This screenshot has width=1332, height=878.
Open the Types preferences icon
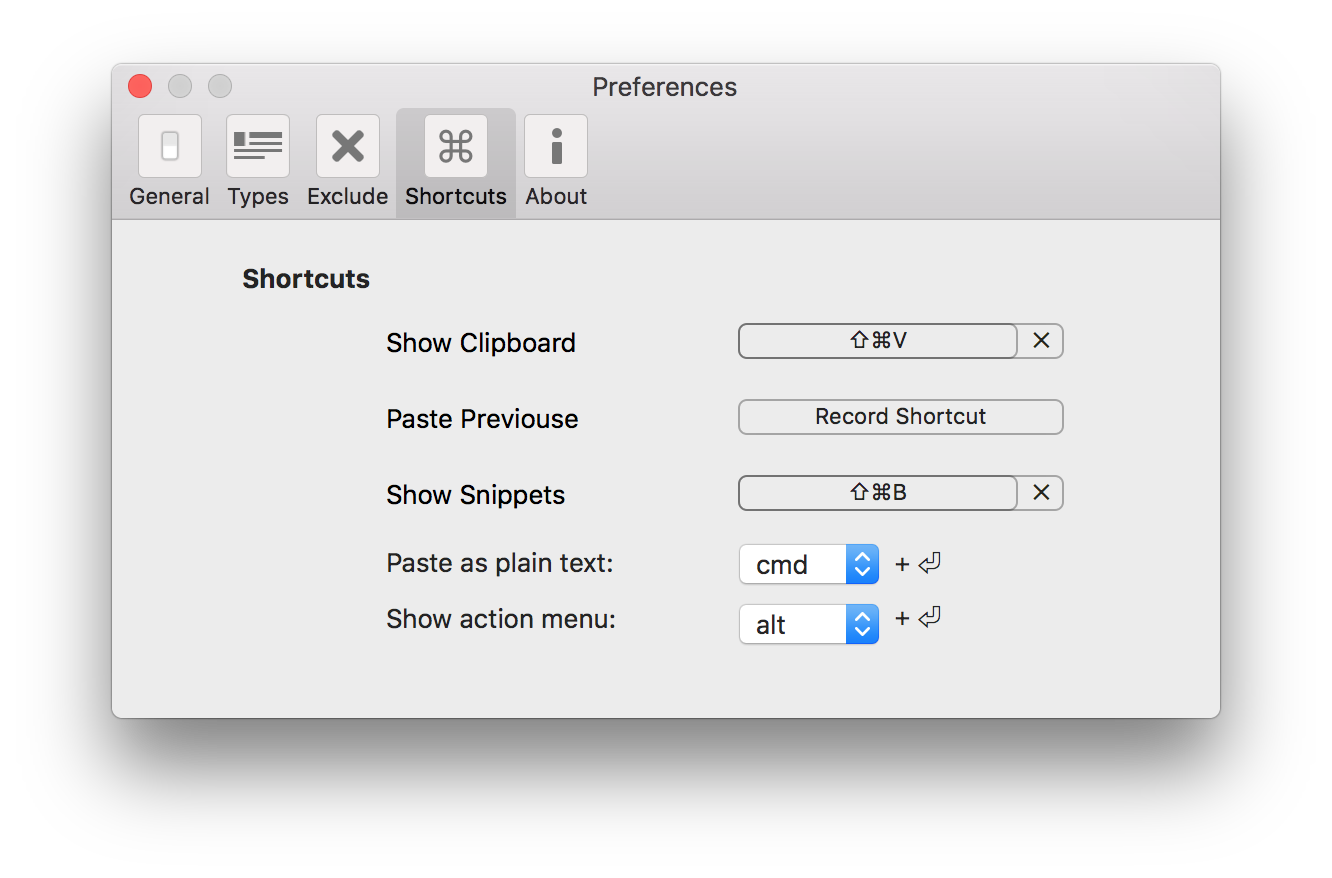coord(258,146)
